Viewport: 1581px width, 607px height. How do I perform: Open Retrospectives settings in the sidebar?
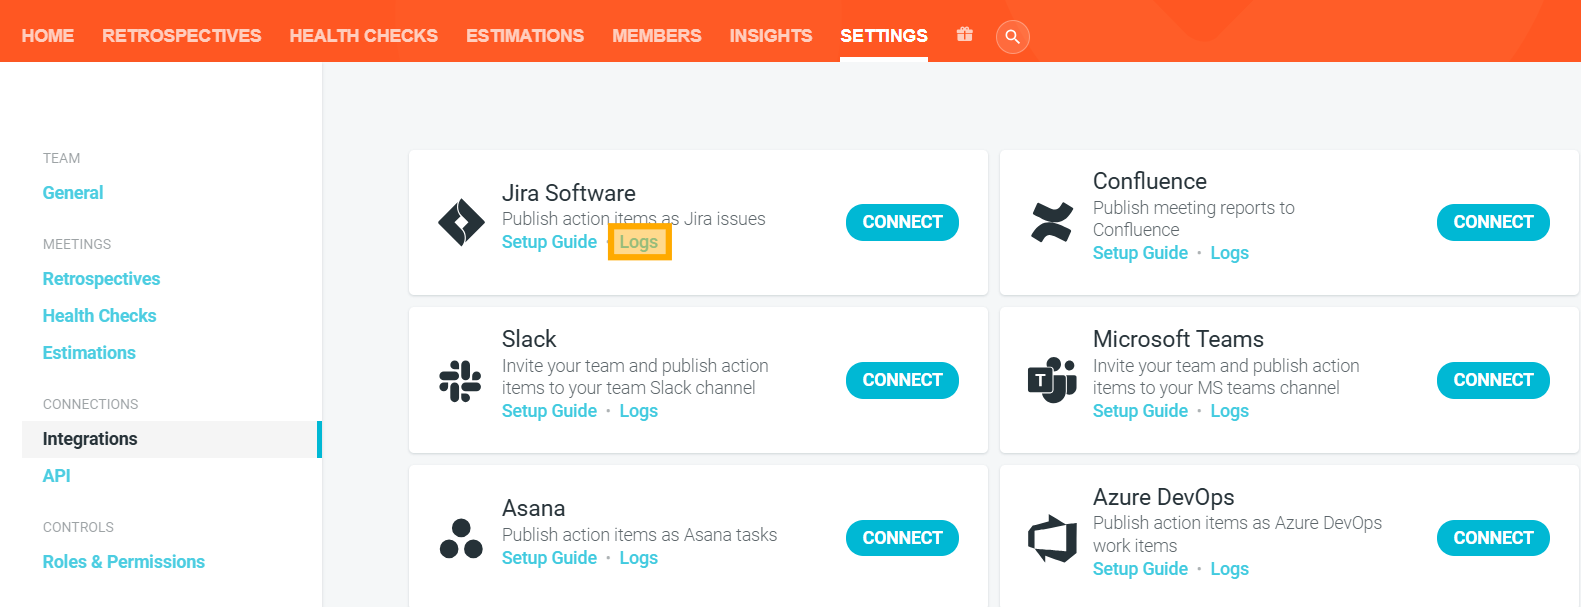[x=101, y=279]
